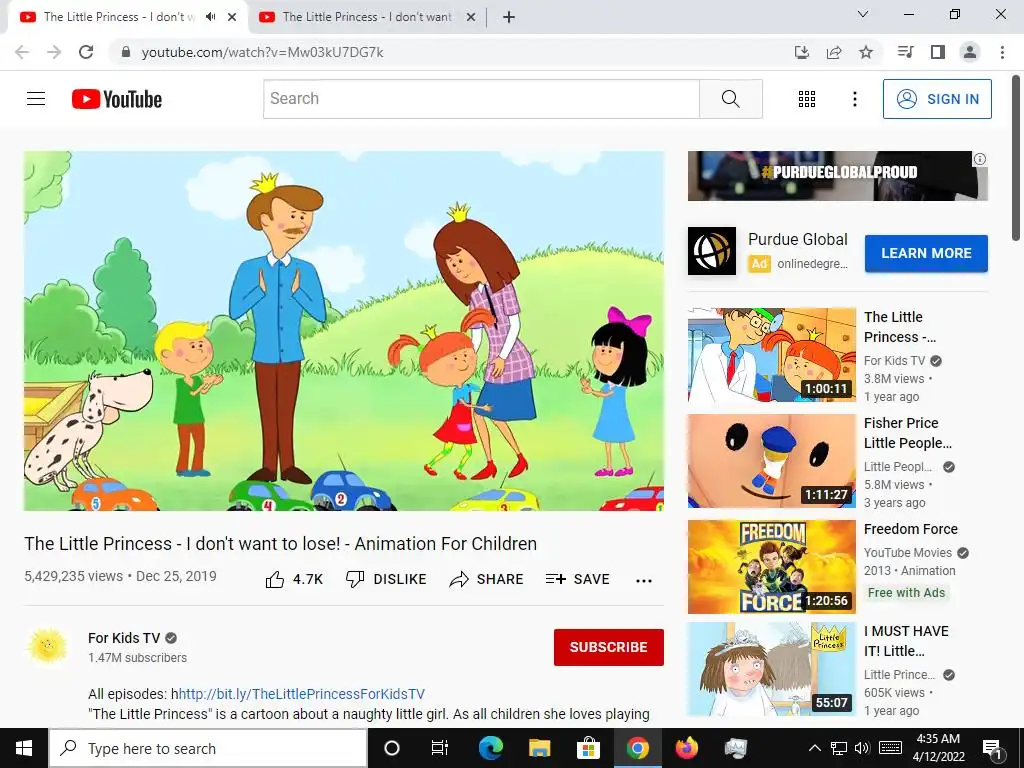
Task: Open Freedom Force video title
Action: point(910,529)
